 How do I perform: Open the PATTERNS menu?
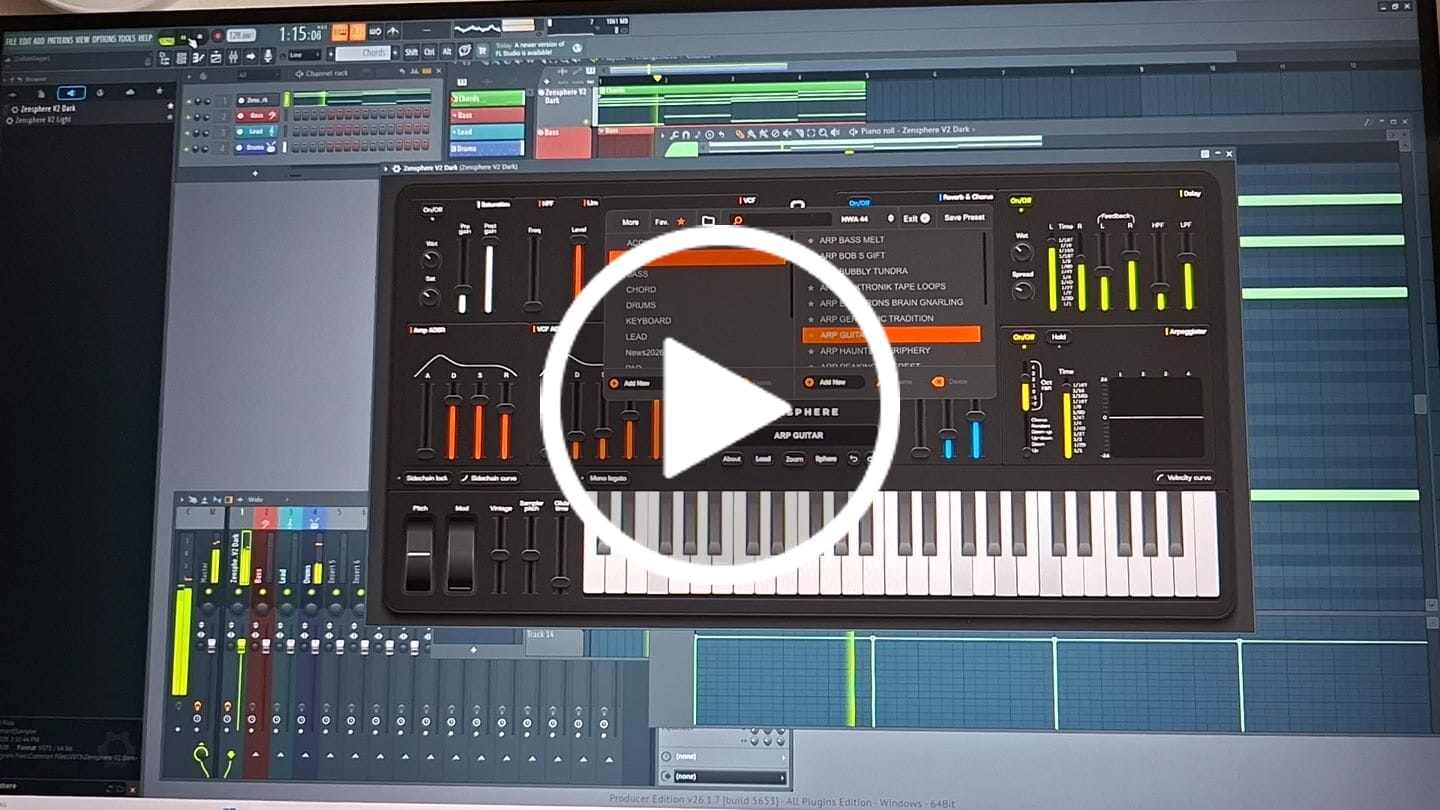click(60, 40)
